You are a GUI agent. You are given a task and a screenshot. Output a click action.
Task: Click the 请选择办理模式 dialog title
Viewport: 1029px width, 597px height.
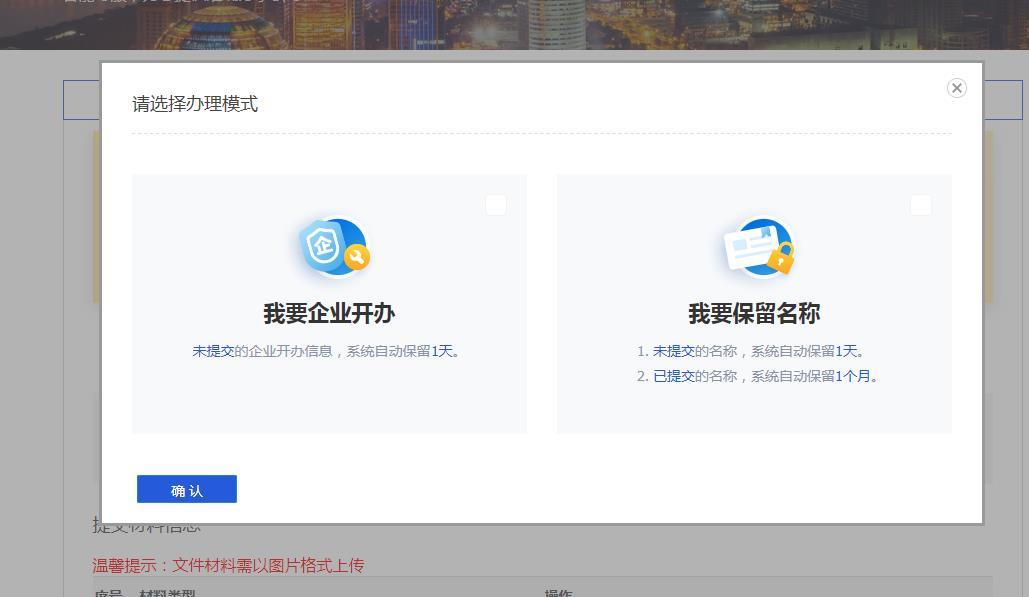[x=193, y=104]
